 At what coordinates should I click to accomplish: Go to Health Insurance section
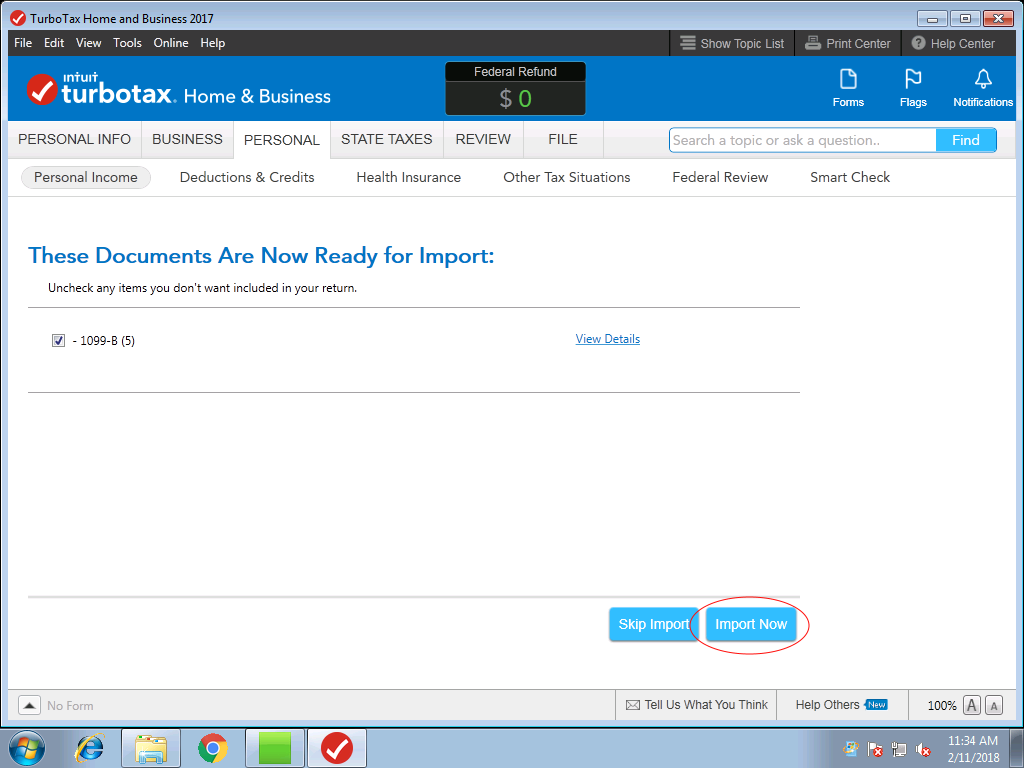(x=408, y=178)
